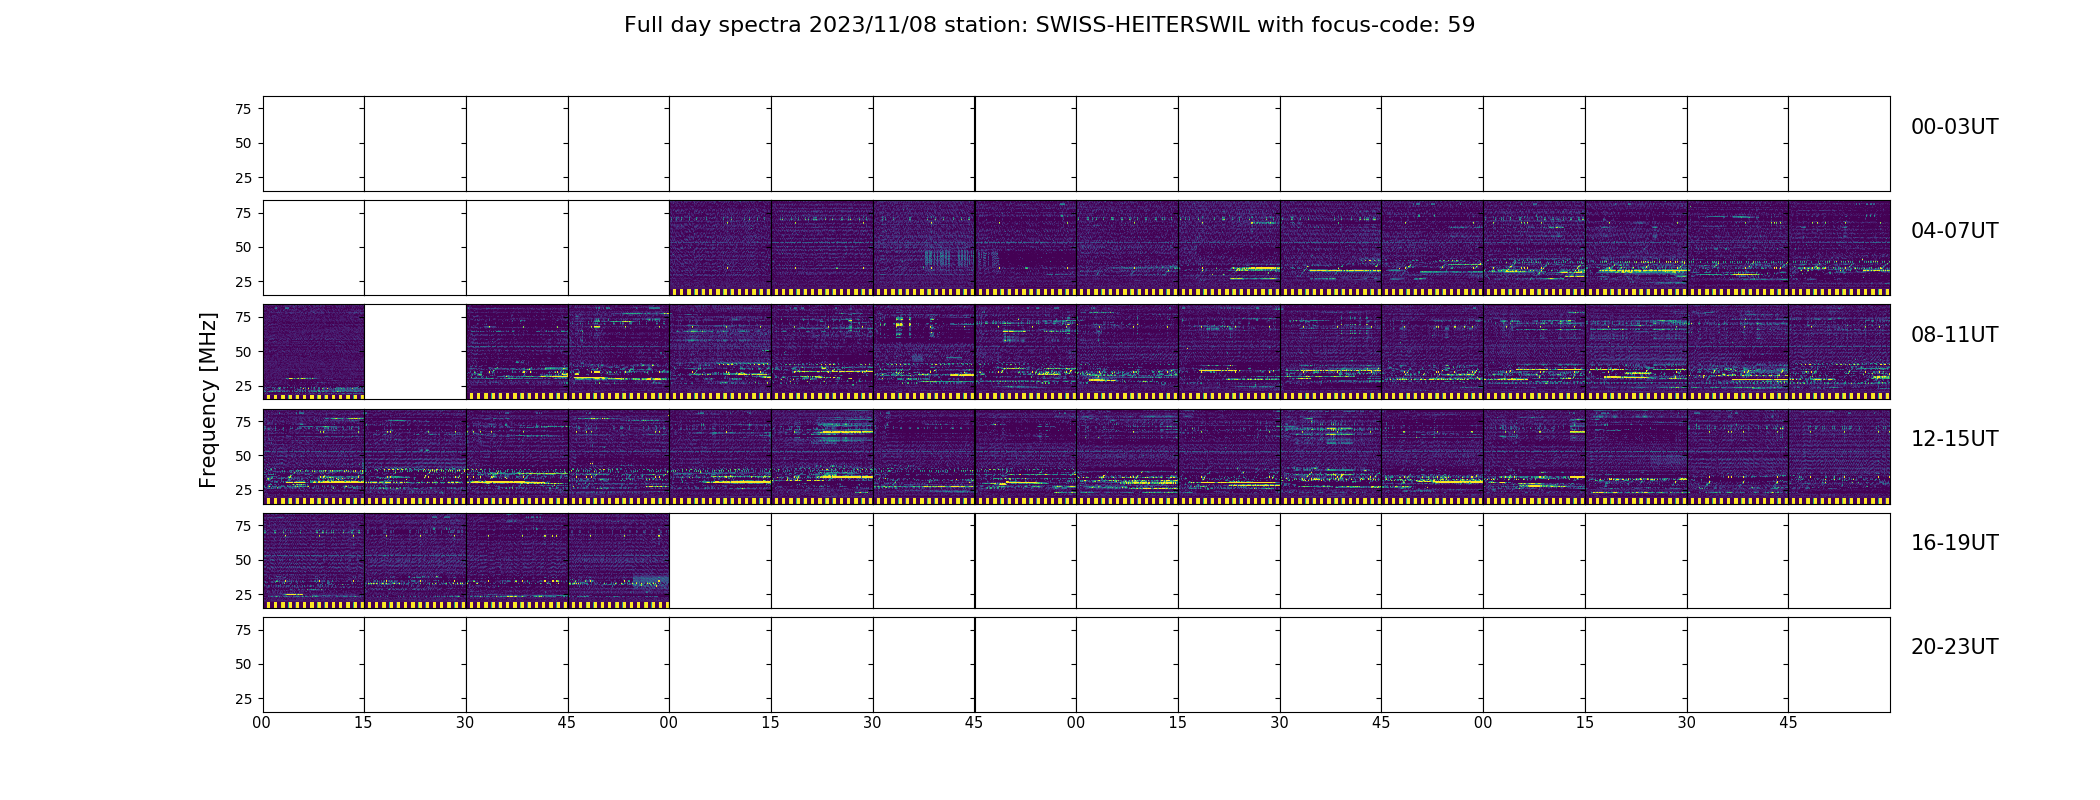Open the last spectrum panel in the 08-11UT row
The height and width of the screenshot is (800, 2100).
coord(1839,352)
